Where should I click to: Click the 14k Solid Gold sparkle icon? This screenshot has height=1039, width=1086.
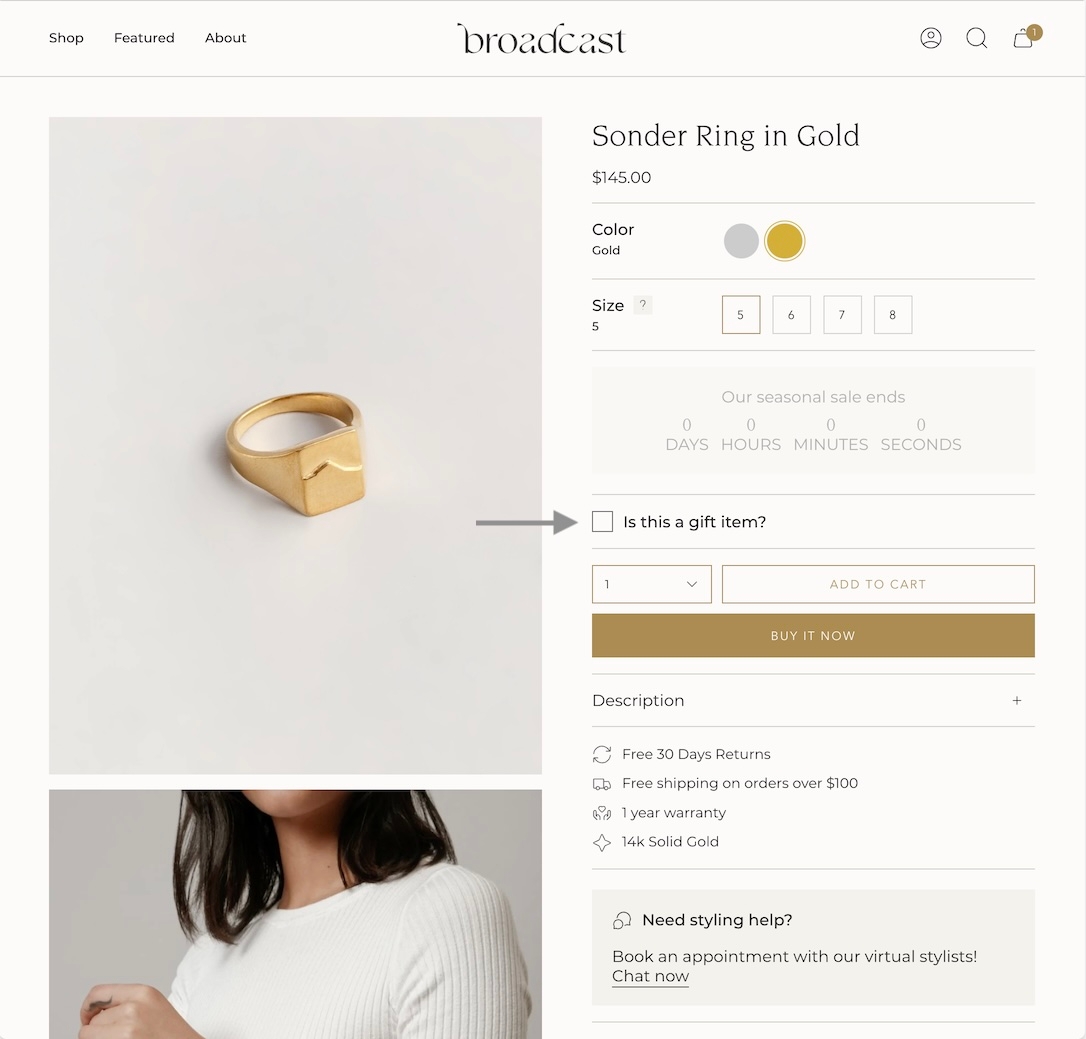(x=602, y=842)
